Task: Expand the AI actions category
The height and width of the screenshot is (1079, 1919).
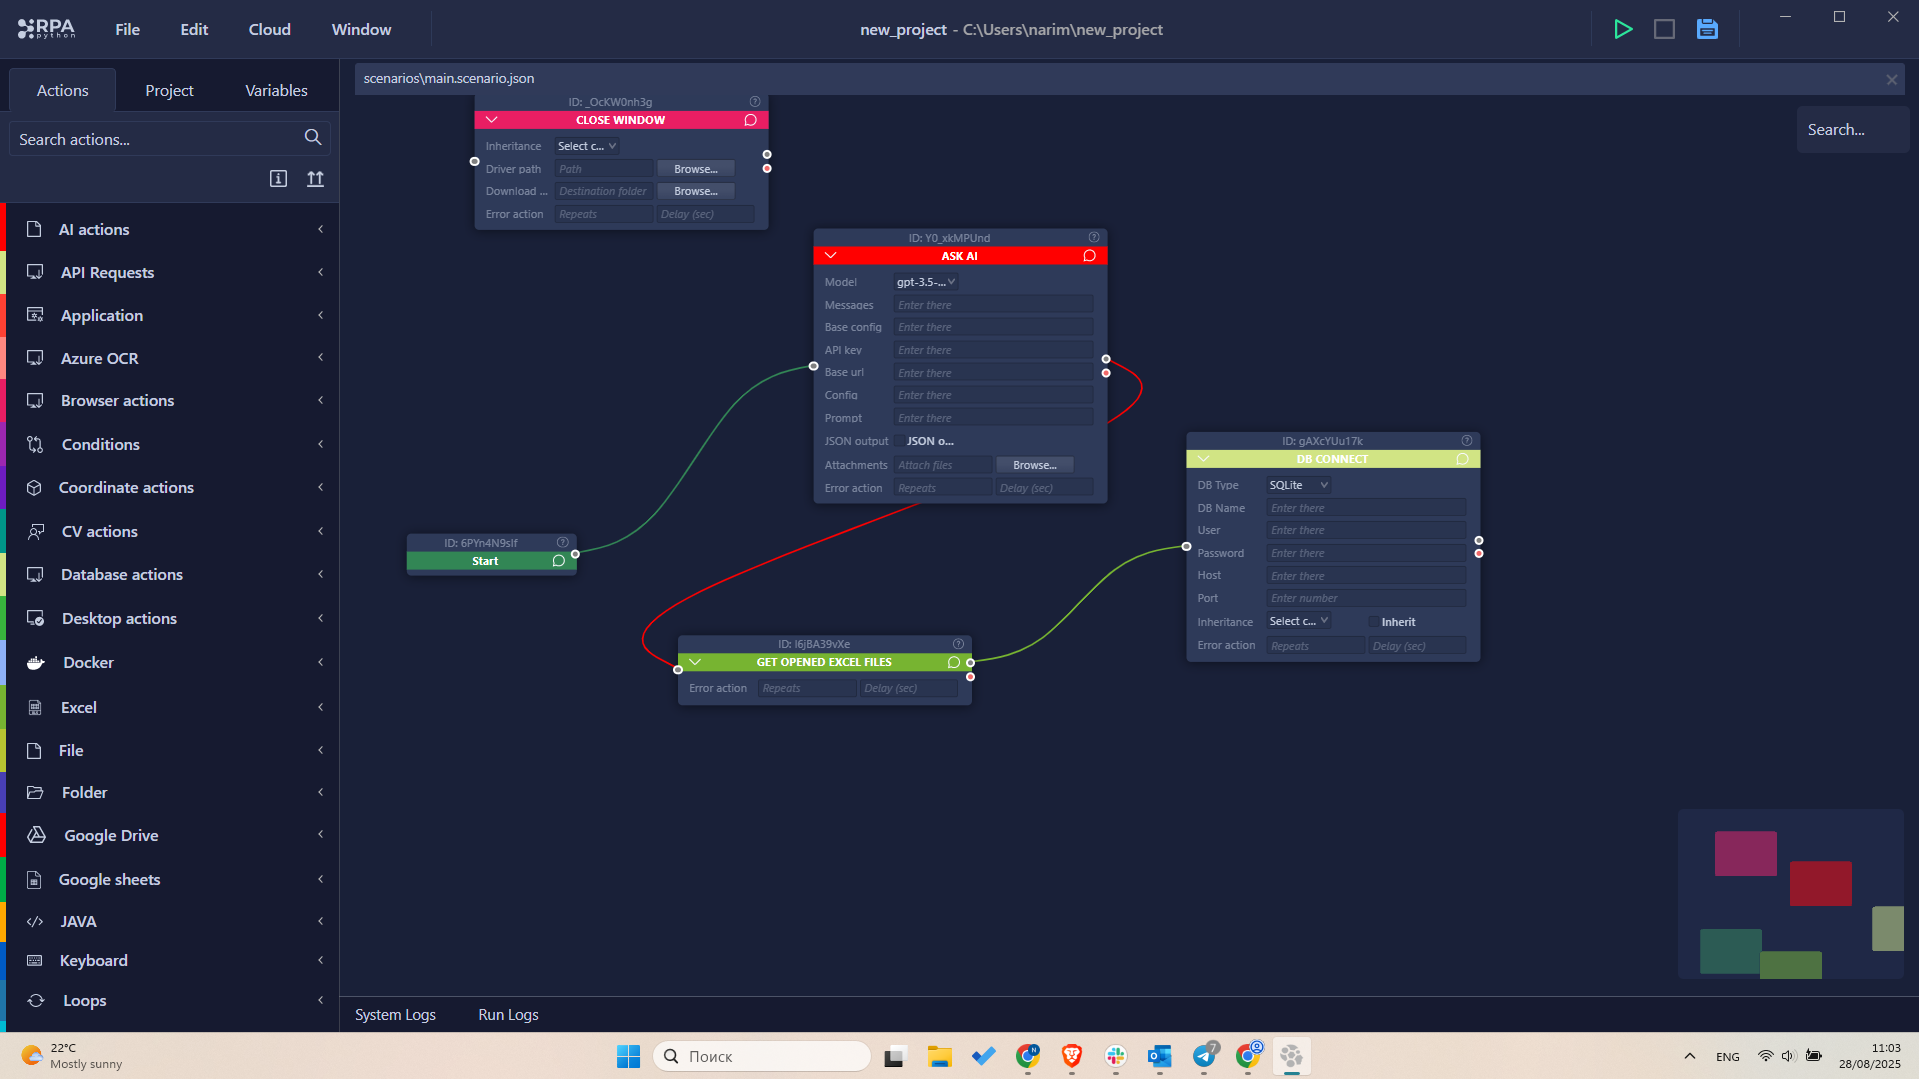Action: tap(172, 229)
